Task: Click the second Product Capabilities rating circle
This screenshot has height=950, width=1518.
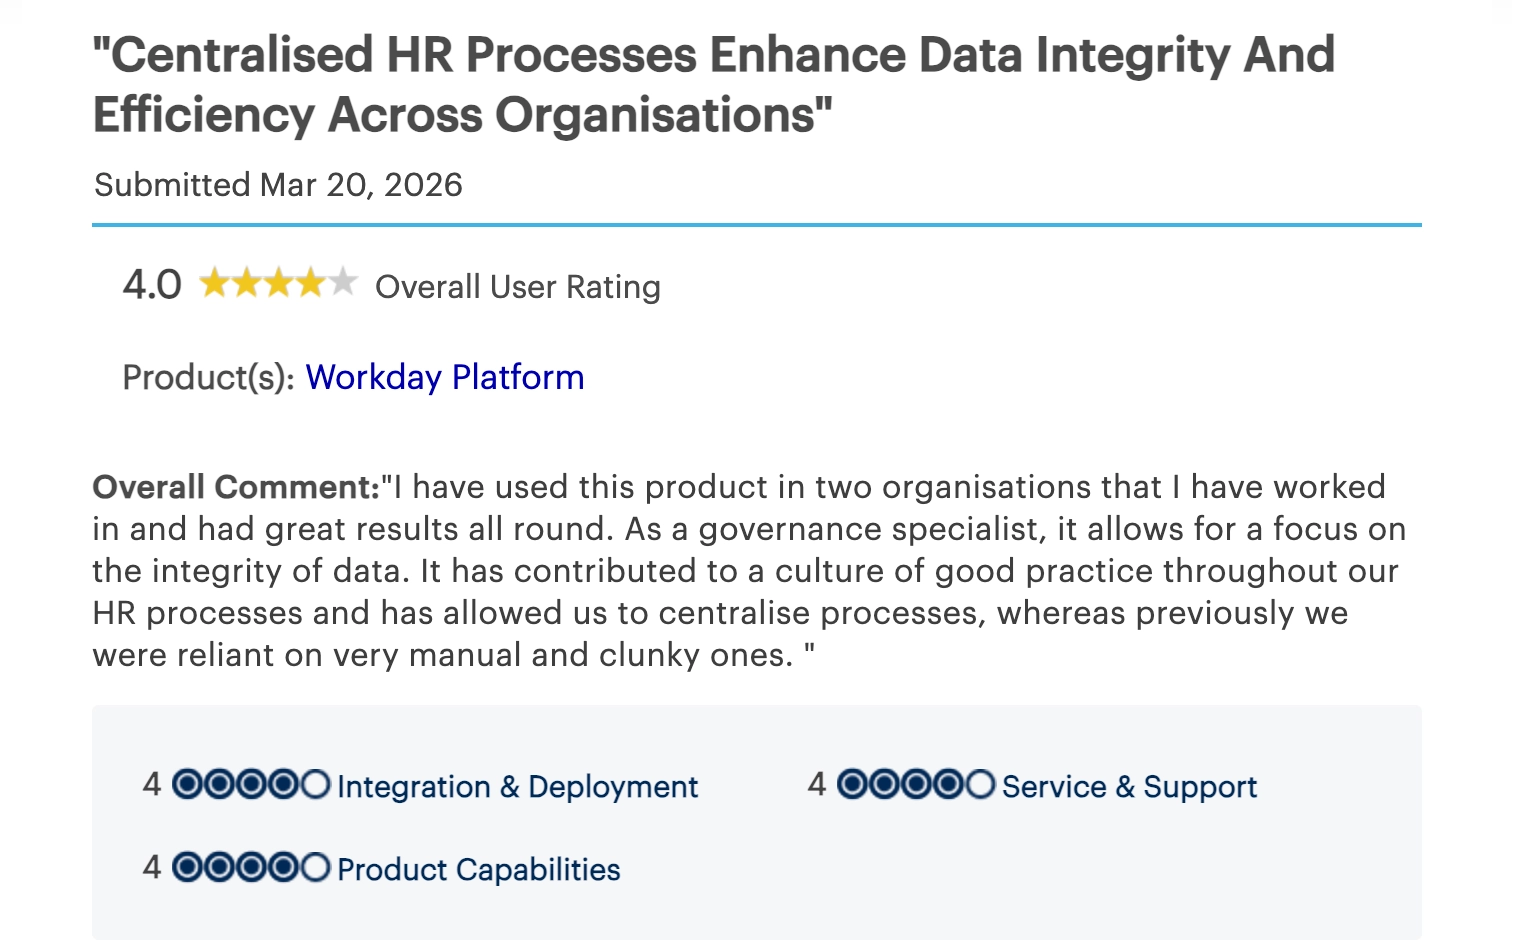Action: [x=219, y=867]
